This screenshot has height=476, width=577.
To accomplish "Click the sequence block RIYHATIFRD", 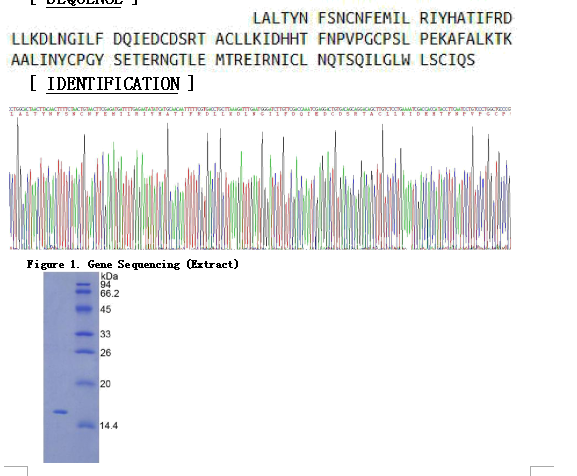I will click(x=466, y=18).
